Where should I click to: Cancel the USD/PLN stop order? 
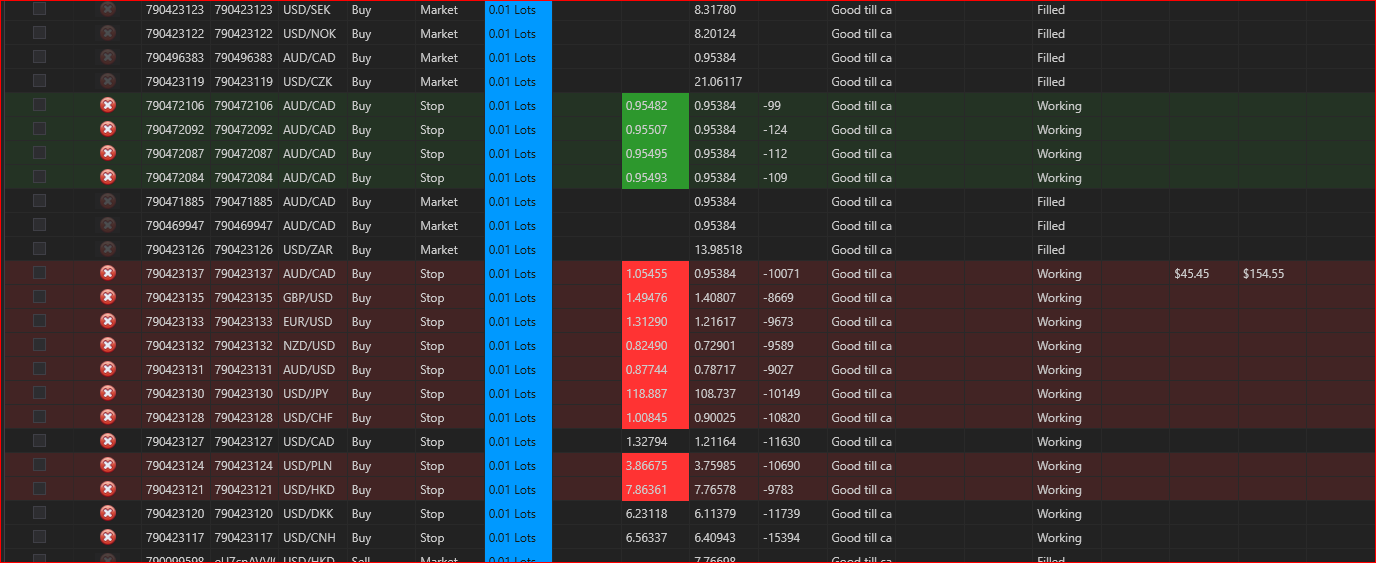(108, 465)
